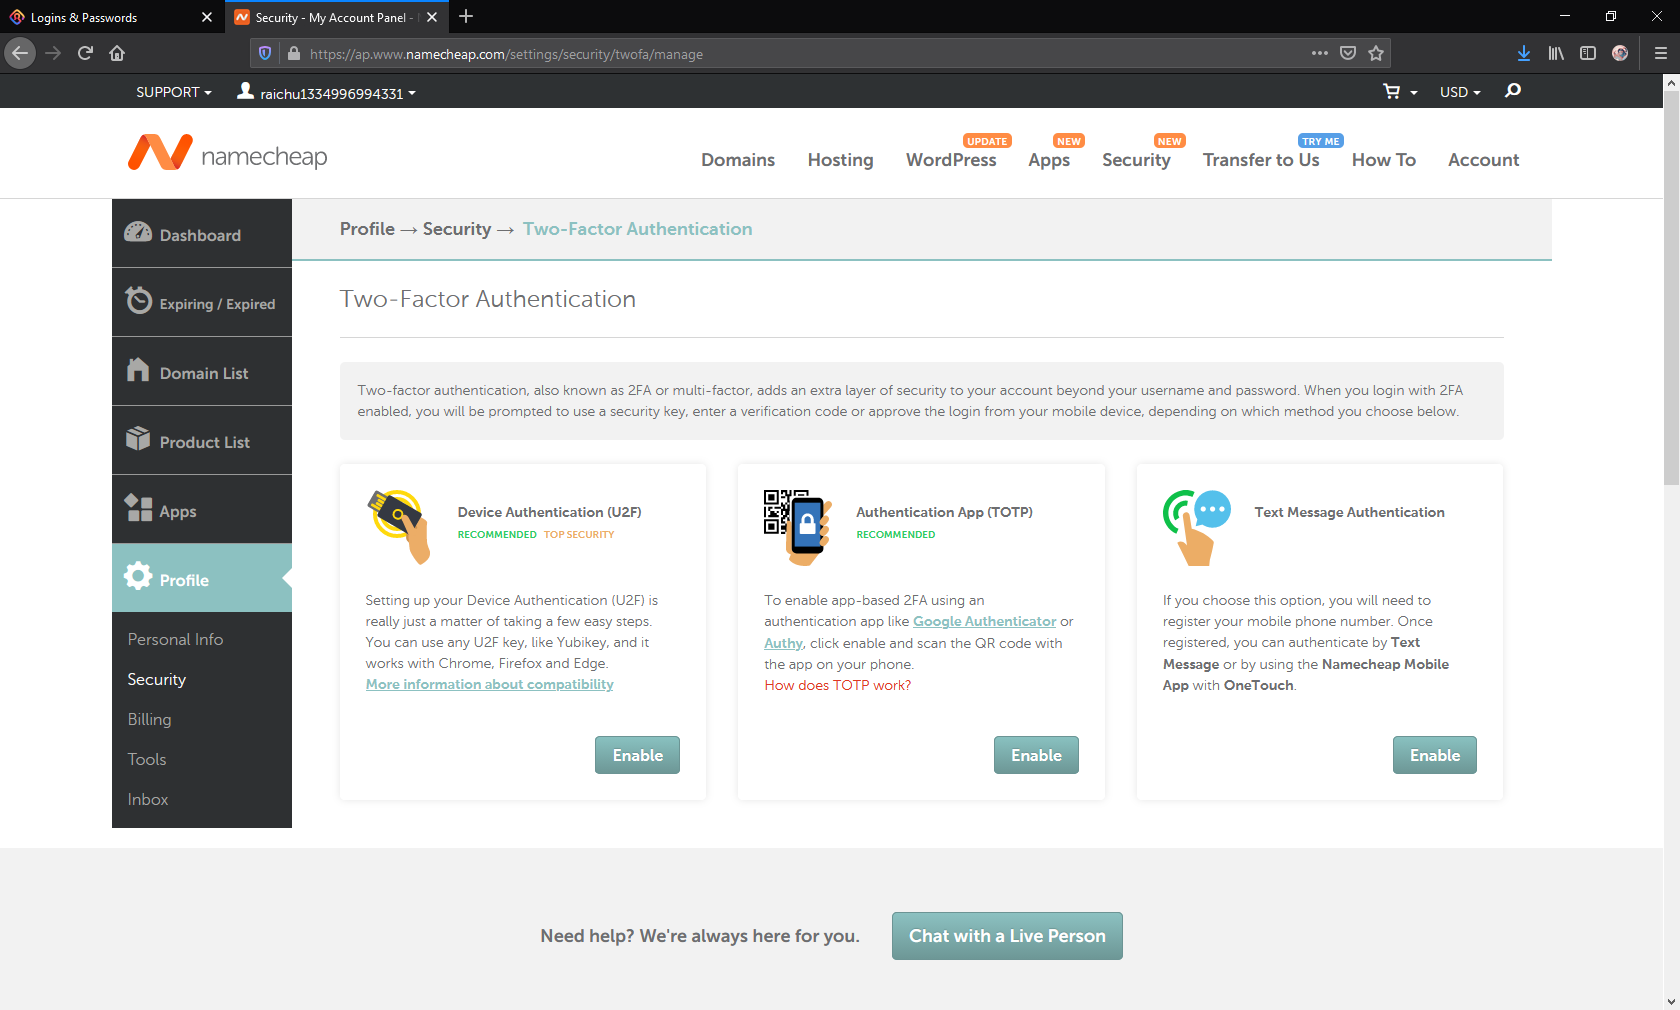The height and width of the screenshot is (1010, 1680).
Task: Open Billing in profile submenu
Action: [149, 719]
